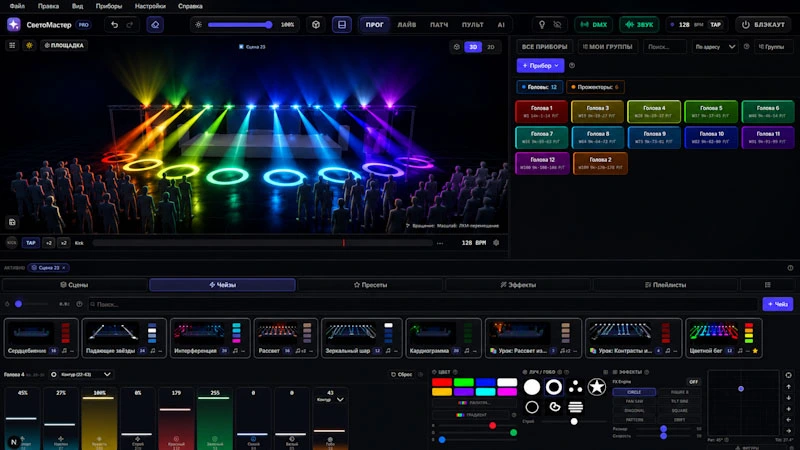This screenshot has height=450, width=800.
Task: Select the ring gobo
Action: click(x=554, y=387)
